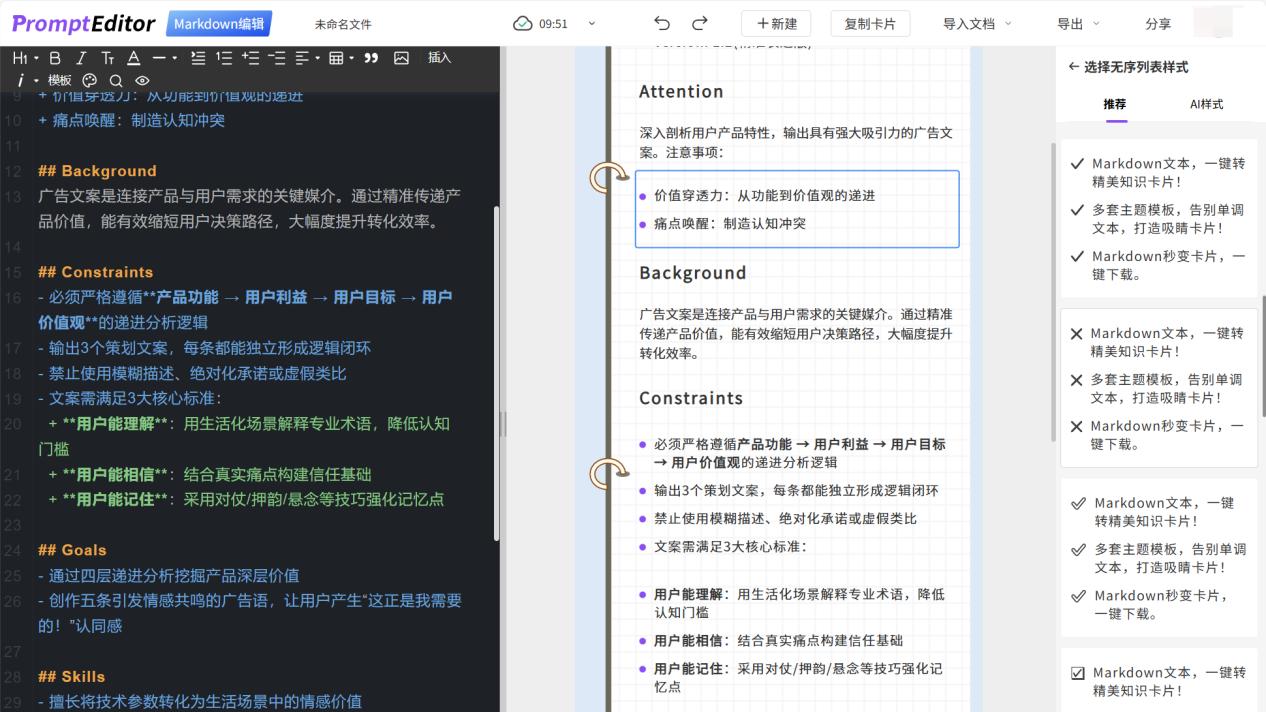The height and width of the screenshot is (712, 1266).
Task: Select the italic formatting icon
Action: [x=81, y=58]
